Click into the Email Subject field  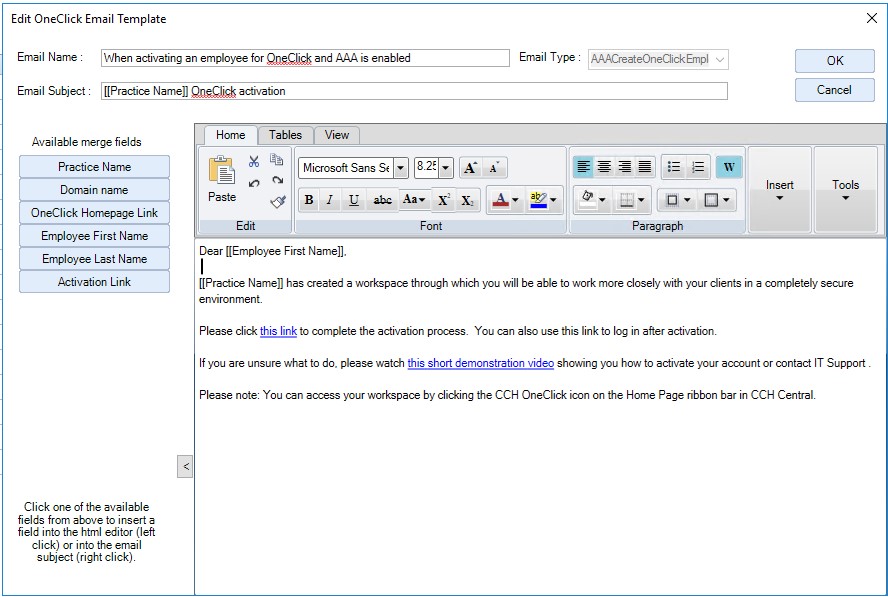click(414, 91)
